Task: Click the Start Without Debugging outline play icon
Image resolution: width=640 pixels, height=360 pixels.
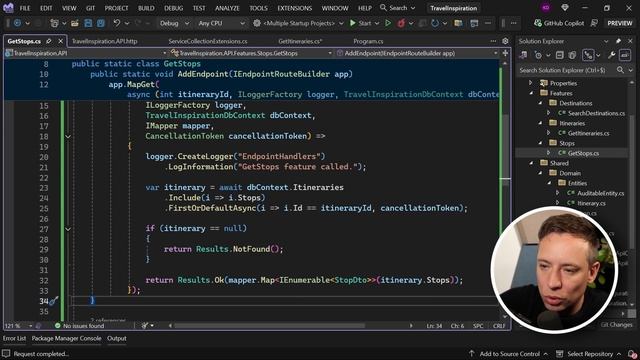Action: (388, 23)
